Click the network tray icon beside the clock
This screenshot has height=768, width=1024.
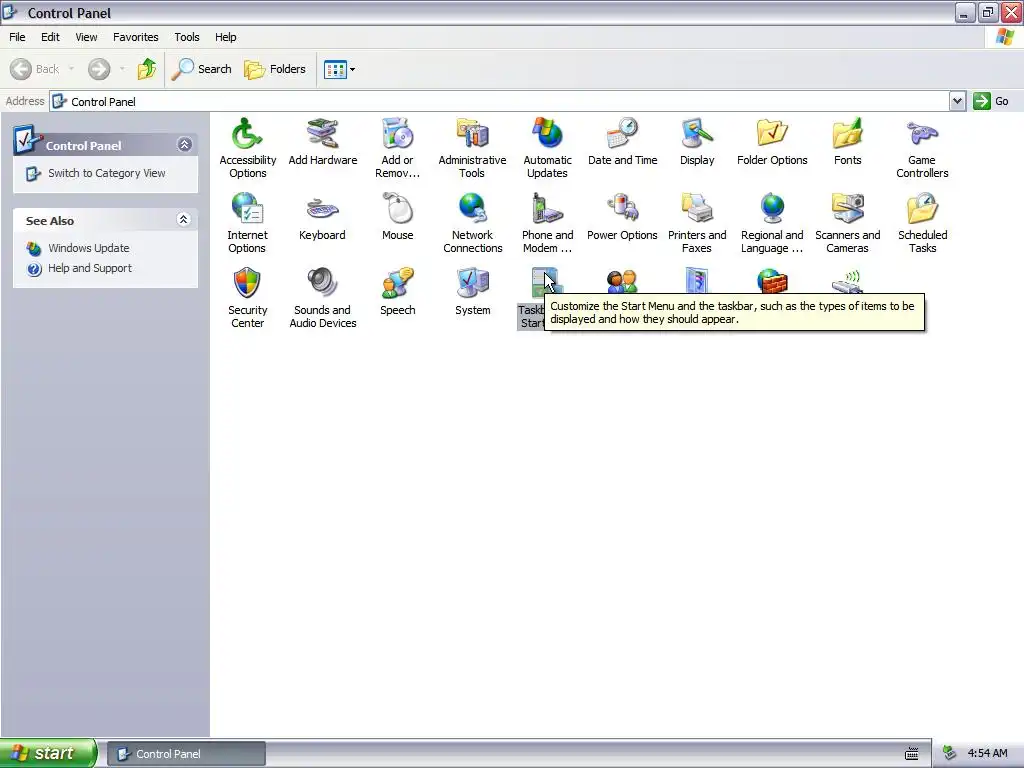[950, 754]
